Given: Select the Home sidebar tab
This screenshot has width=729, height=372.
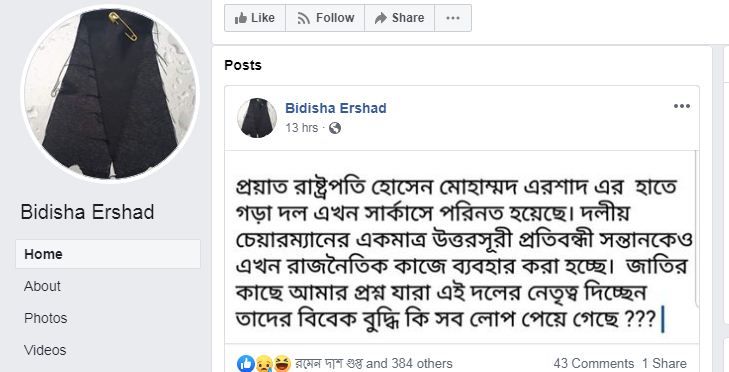Looking at the screenshot, I should point(108,254).
